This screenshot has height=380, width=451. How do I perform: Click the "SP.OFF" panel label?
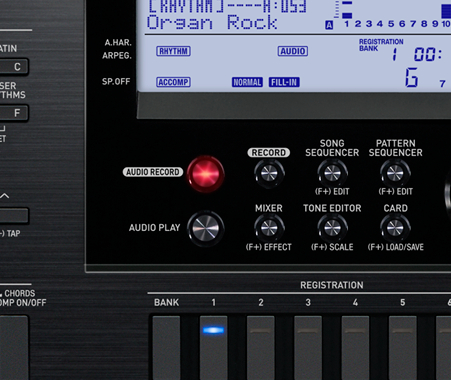pos(116,81)
